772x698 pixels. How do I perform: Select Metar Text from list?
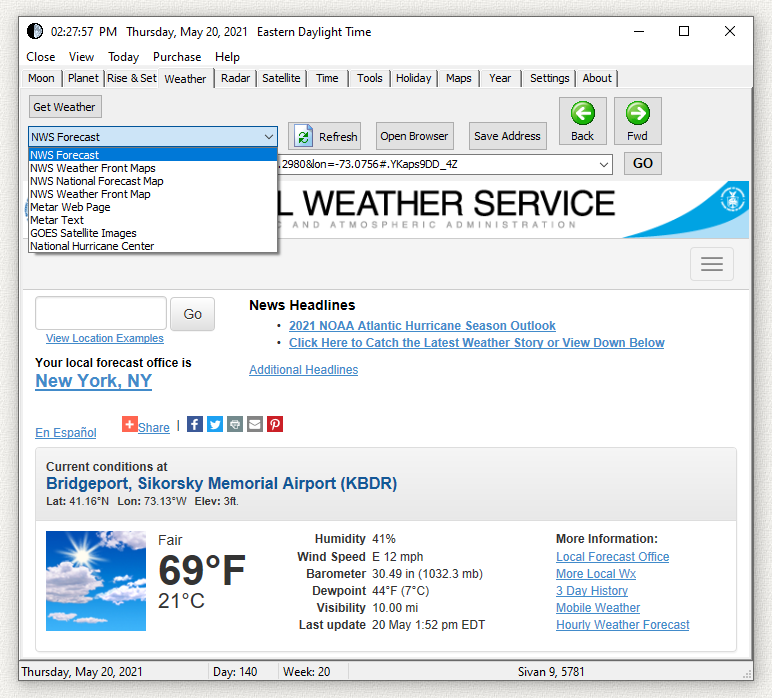pyautogui.click(x=153, y=220)
